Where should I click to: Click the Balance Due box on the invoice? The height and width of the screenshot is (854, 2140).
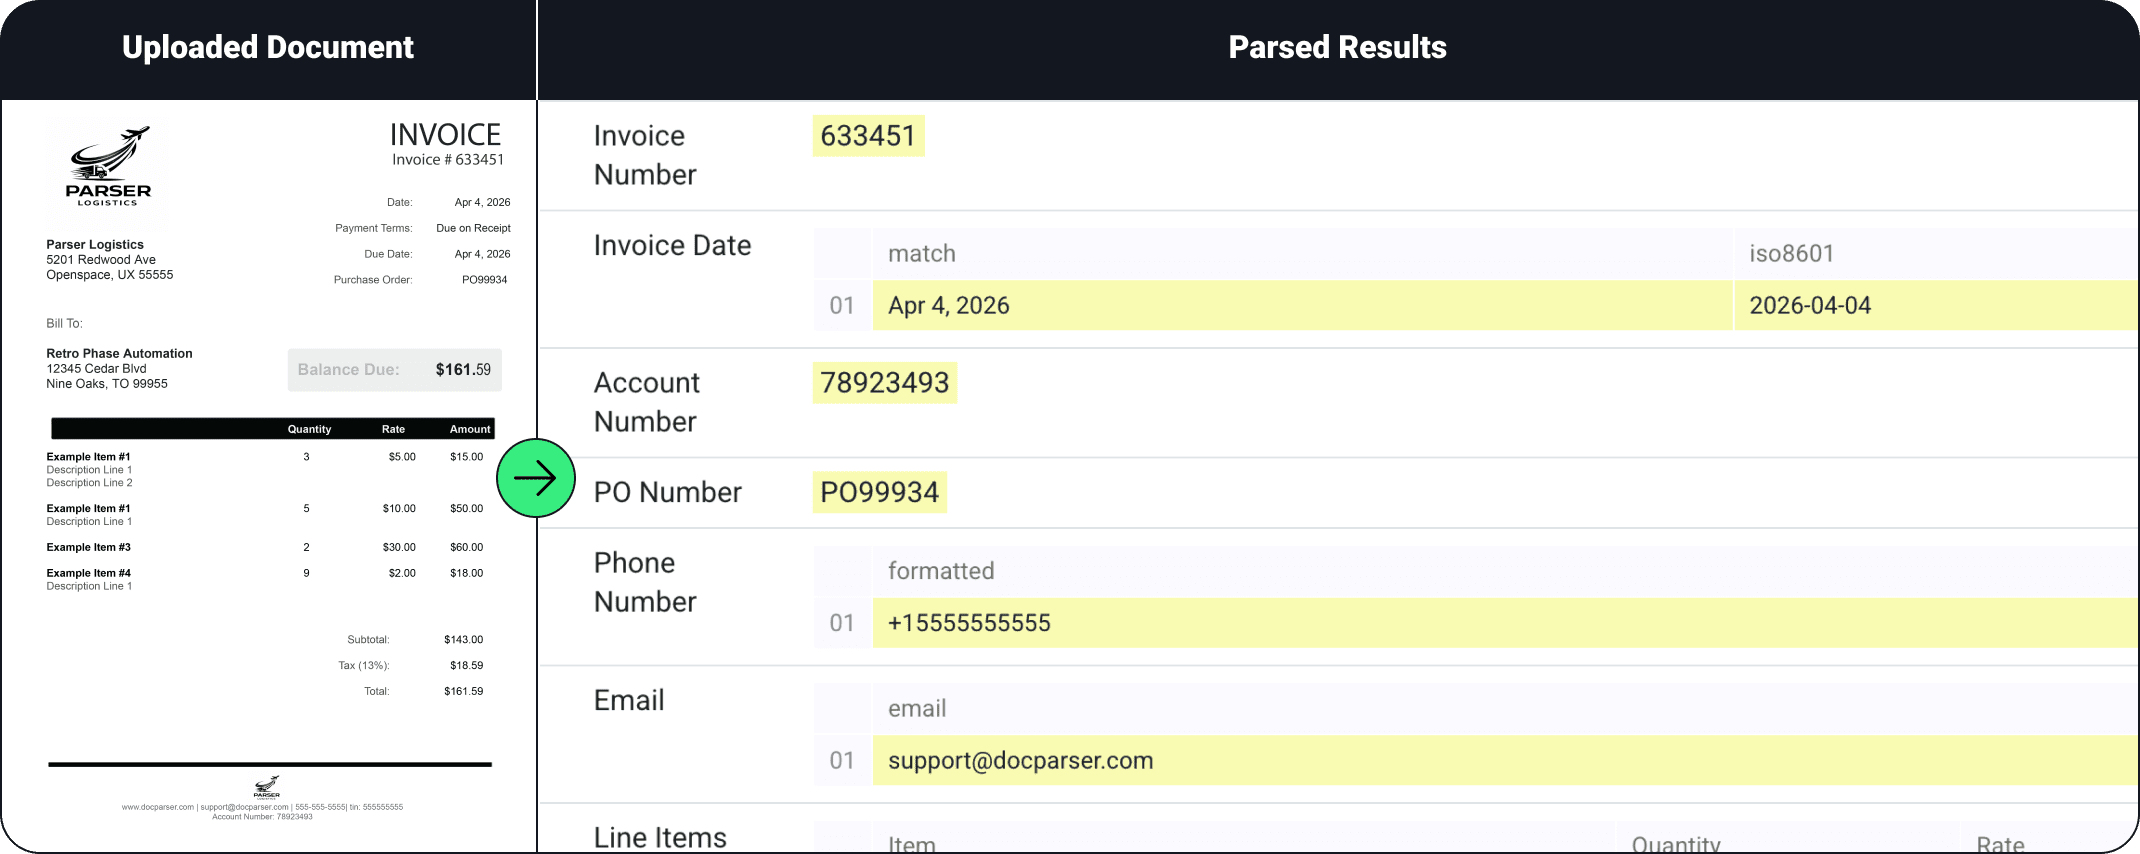point(395,370)
